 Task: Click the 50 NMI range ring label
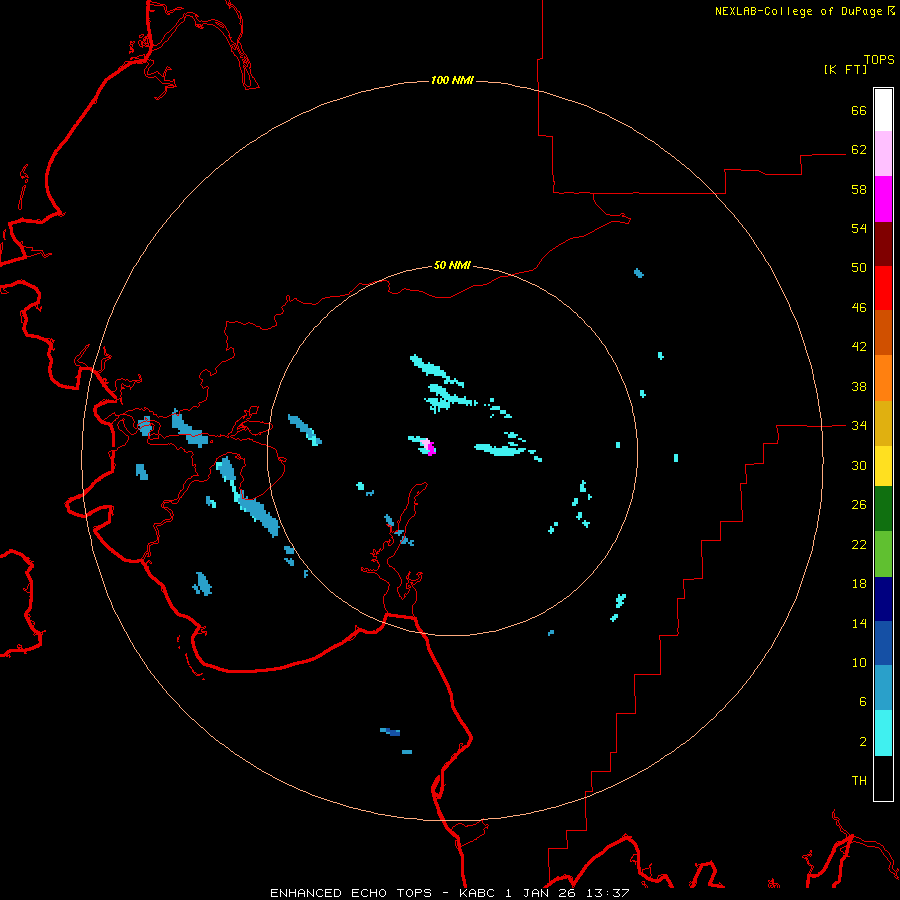pyautogui.click(x=452, y=265)
